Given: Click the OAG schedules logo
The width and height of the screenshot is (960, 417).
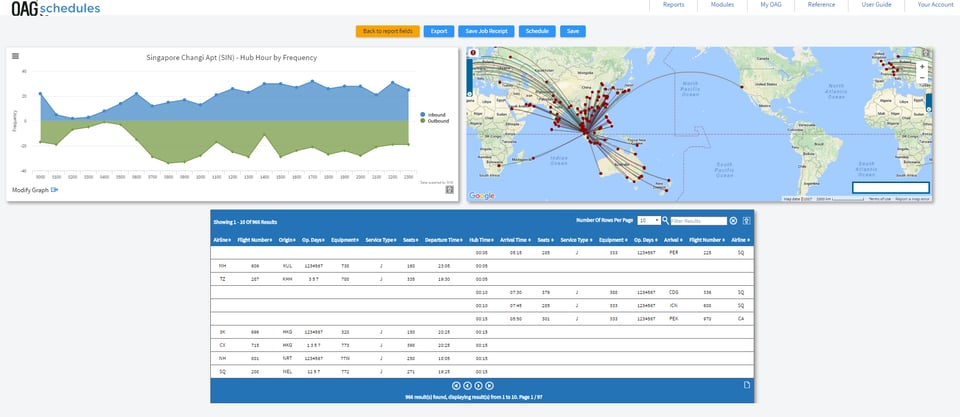Looking at the screenshot, I should tap(56, 8).
